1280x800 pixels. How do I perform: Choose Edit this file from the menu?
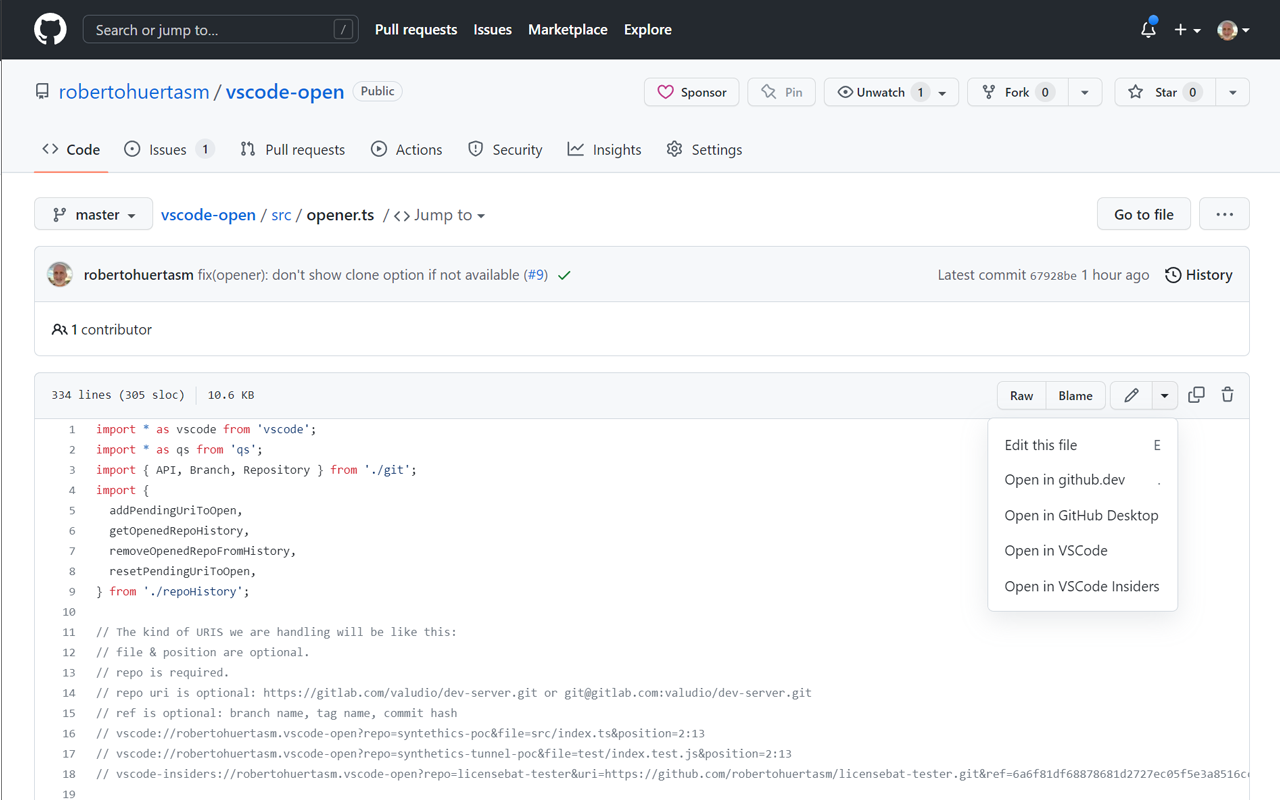coord(1083,445)
